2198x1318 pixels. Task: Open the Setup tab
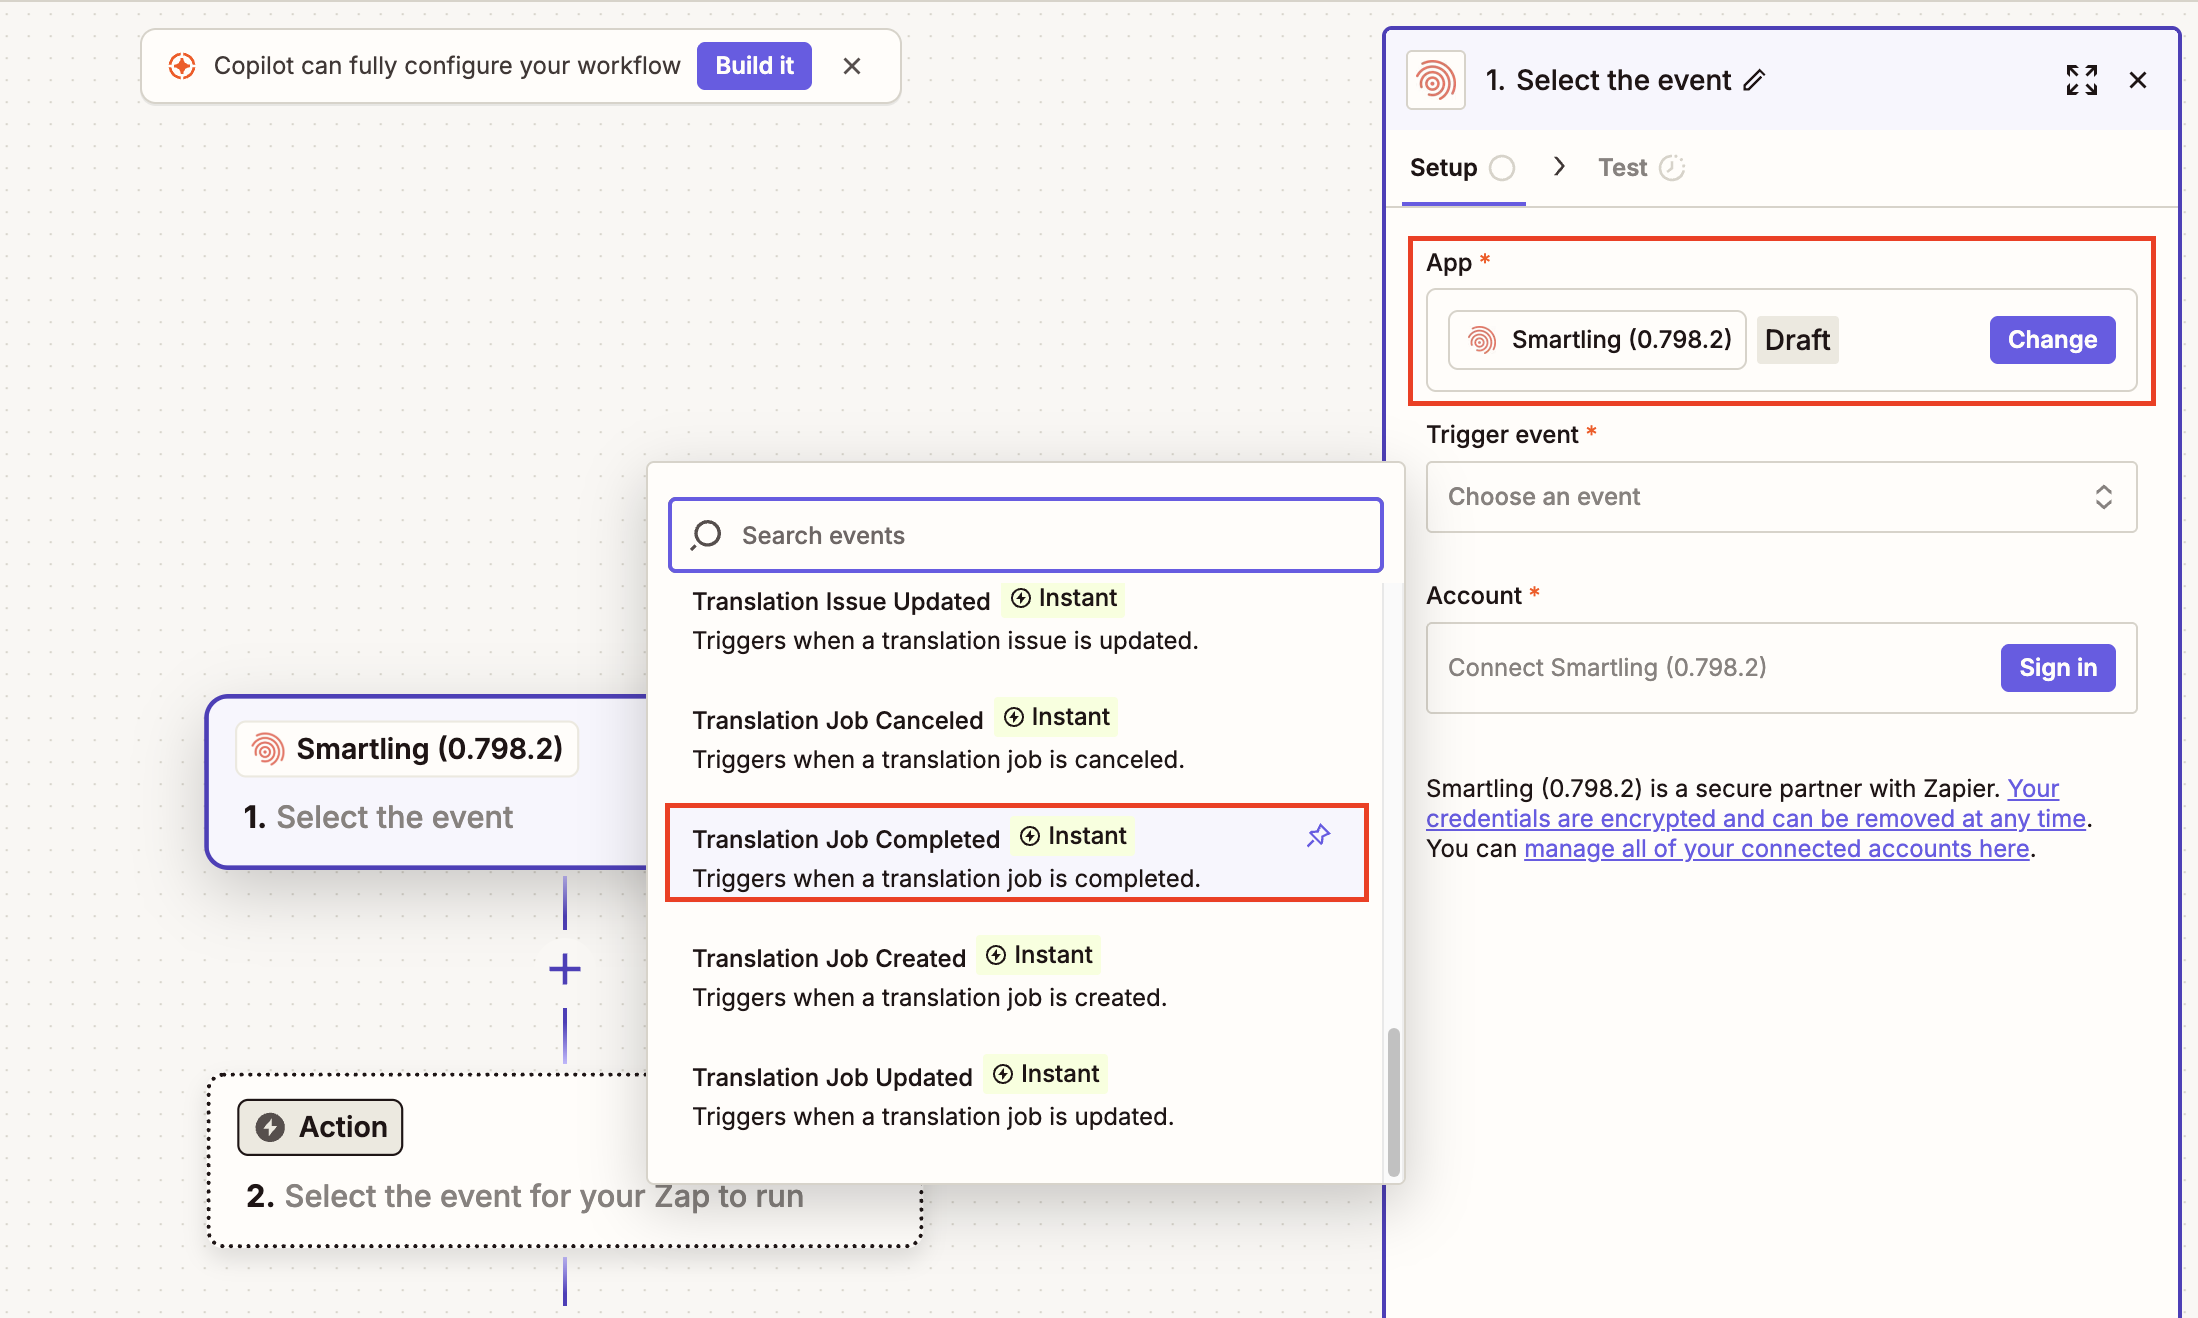[x=1443, y=168]
